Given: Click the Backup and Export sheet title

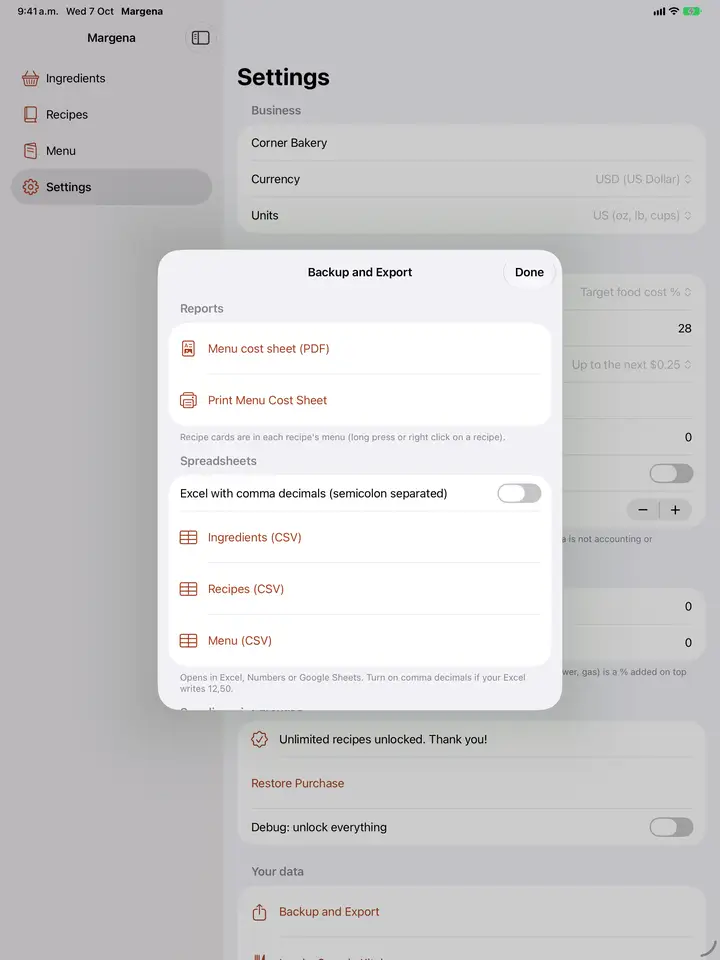Looking at the screenshot, I should (360, 272).
